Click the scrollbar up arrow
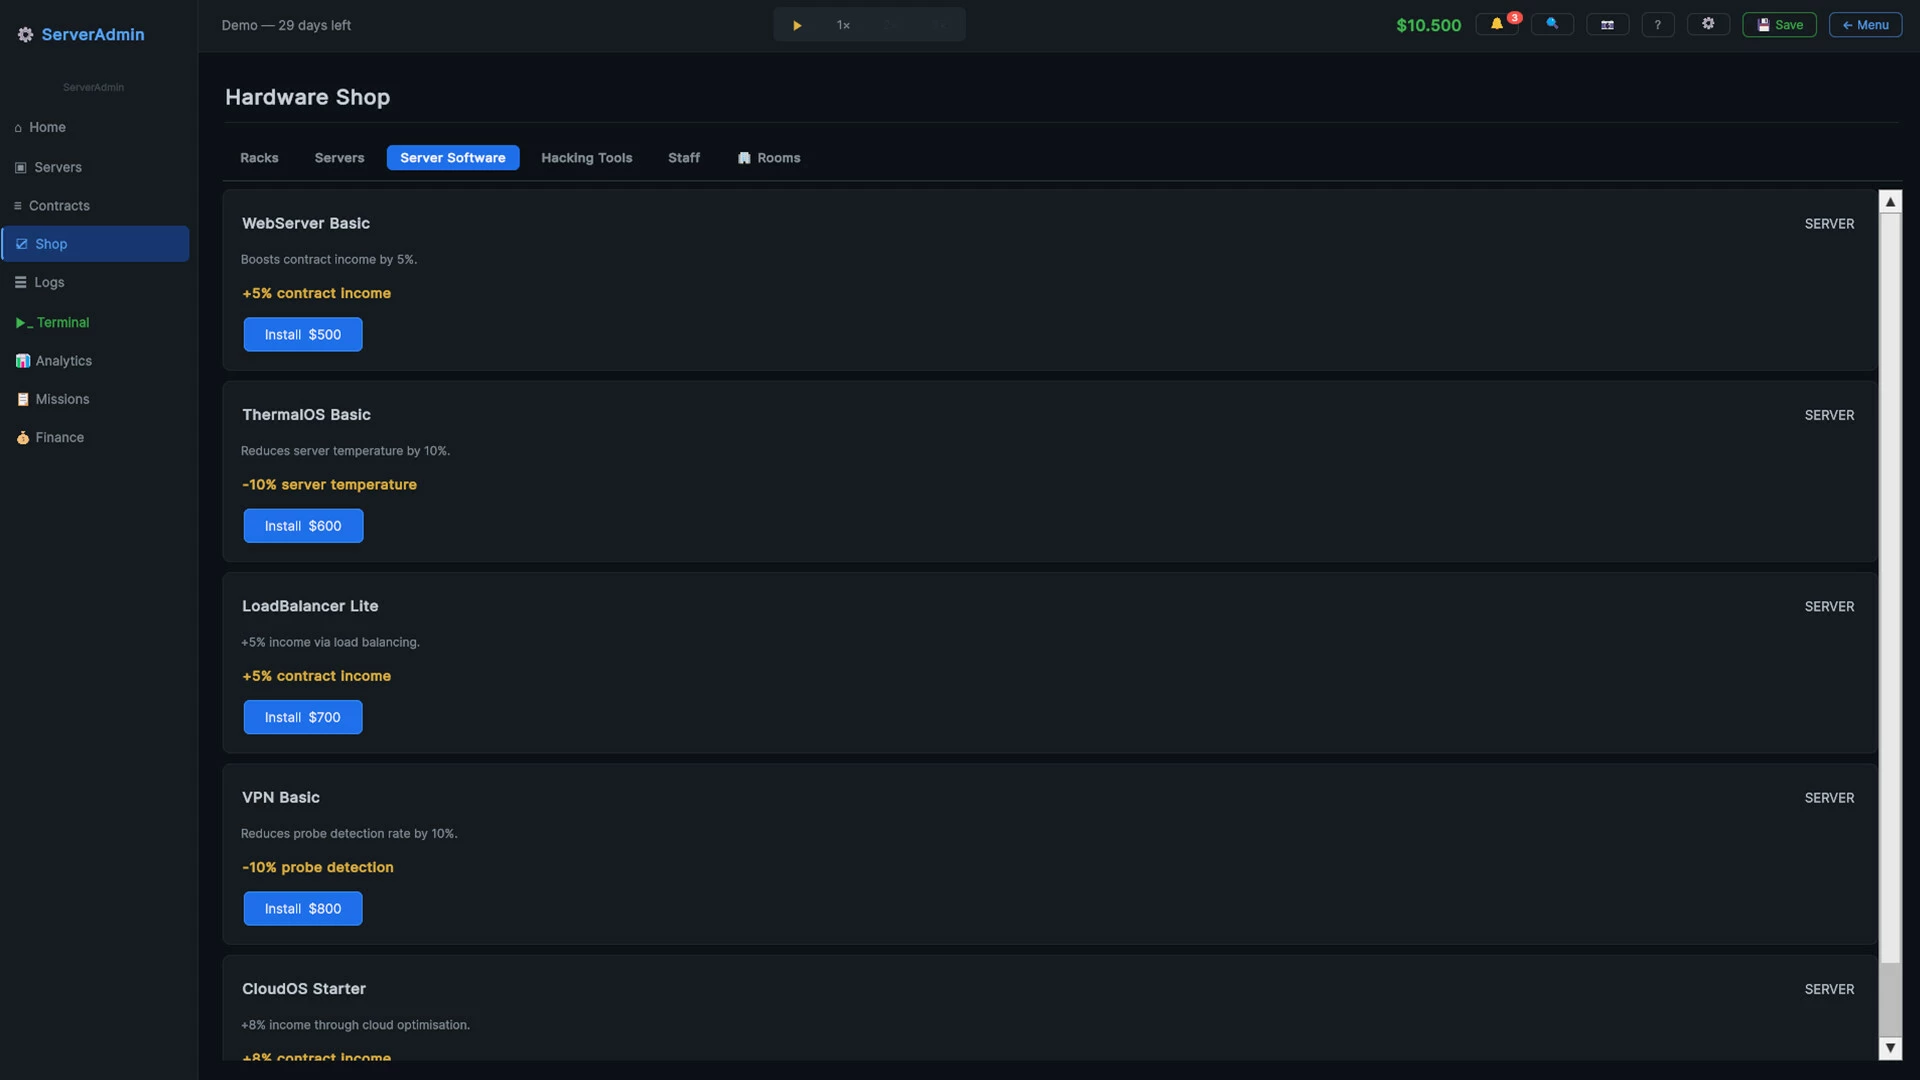 pos(1890,202)
